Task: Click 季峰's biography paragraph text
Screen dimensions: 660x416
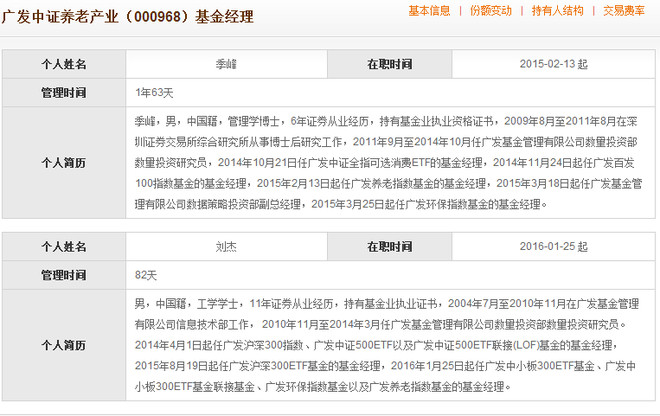Action: [x=388, y=163]
